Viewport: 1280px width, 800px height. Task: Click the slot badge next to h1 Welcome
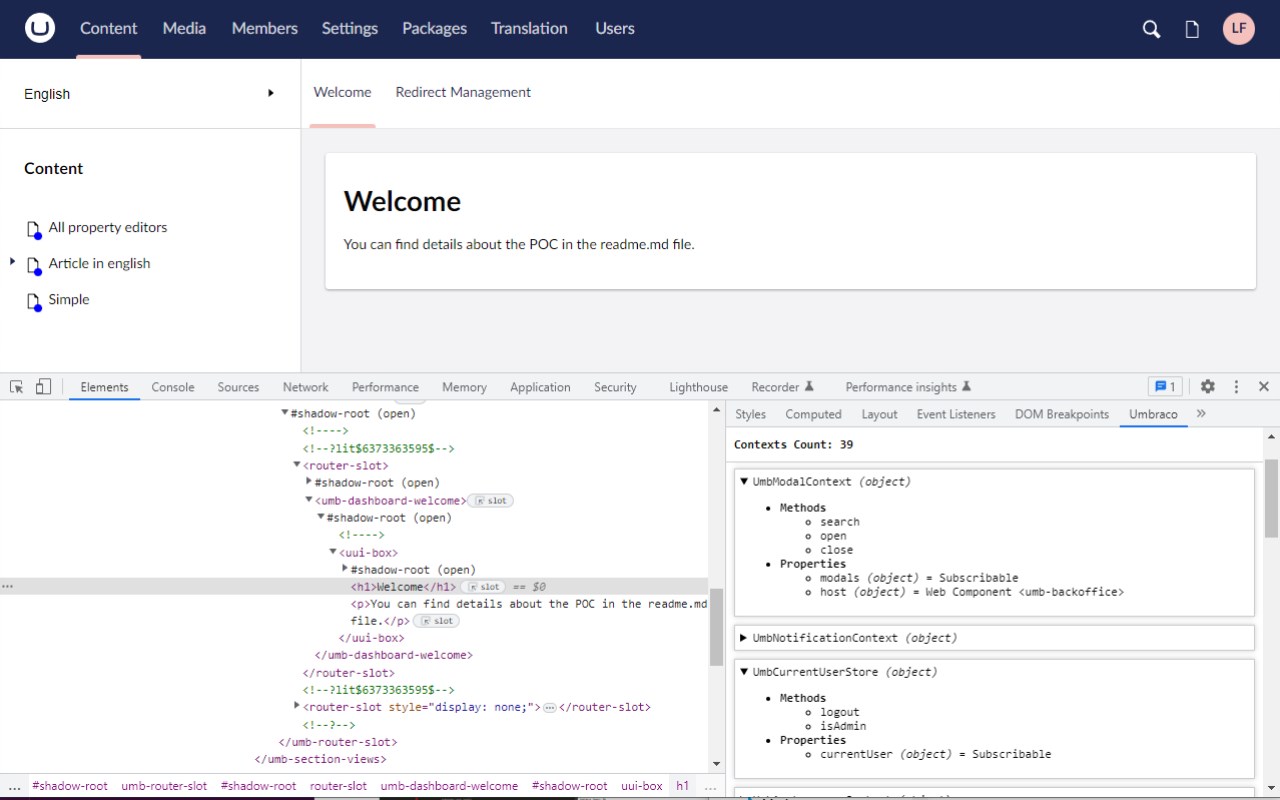482,587
